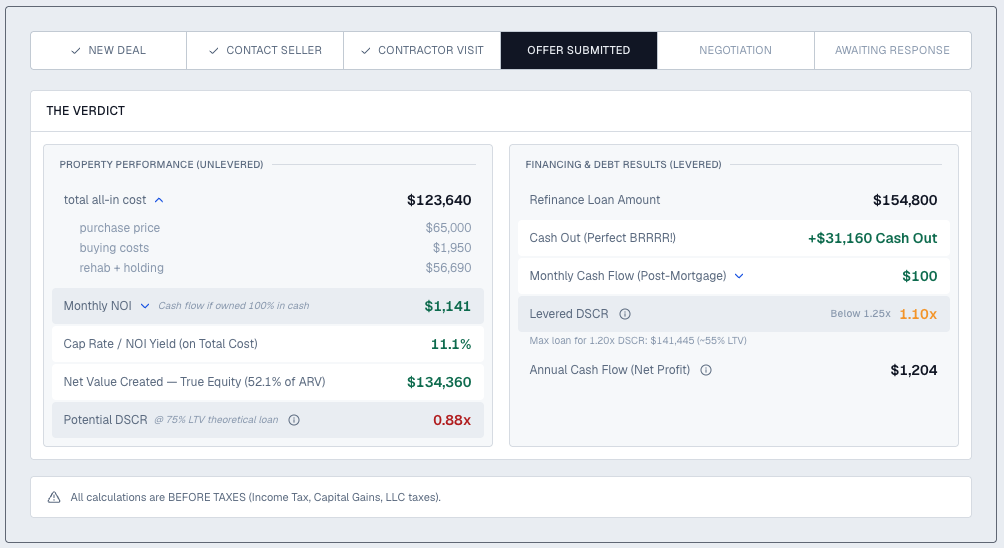Switch to the Contact Seller stage
Screen dimensions: 1004x548
tap(265, 50)
